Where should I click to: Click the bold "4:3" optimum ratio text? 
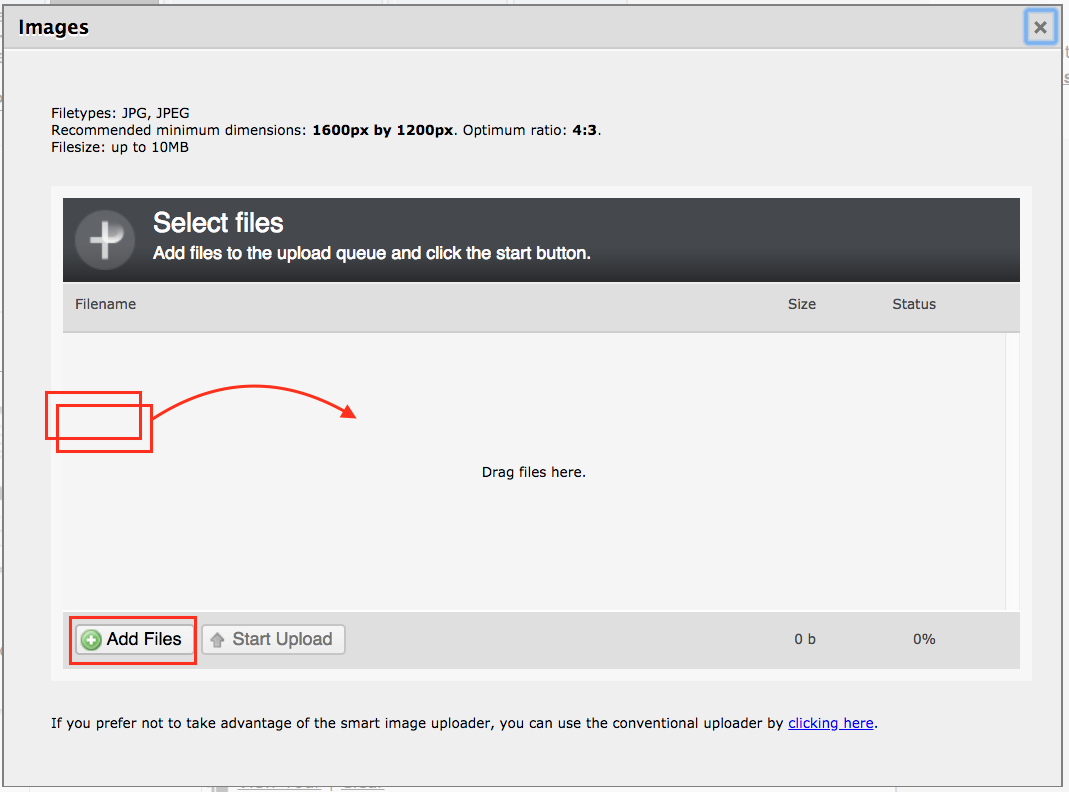(585, 130)
